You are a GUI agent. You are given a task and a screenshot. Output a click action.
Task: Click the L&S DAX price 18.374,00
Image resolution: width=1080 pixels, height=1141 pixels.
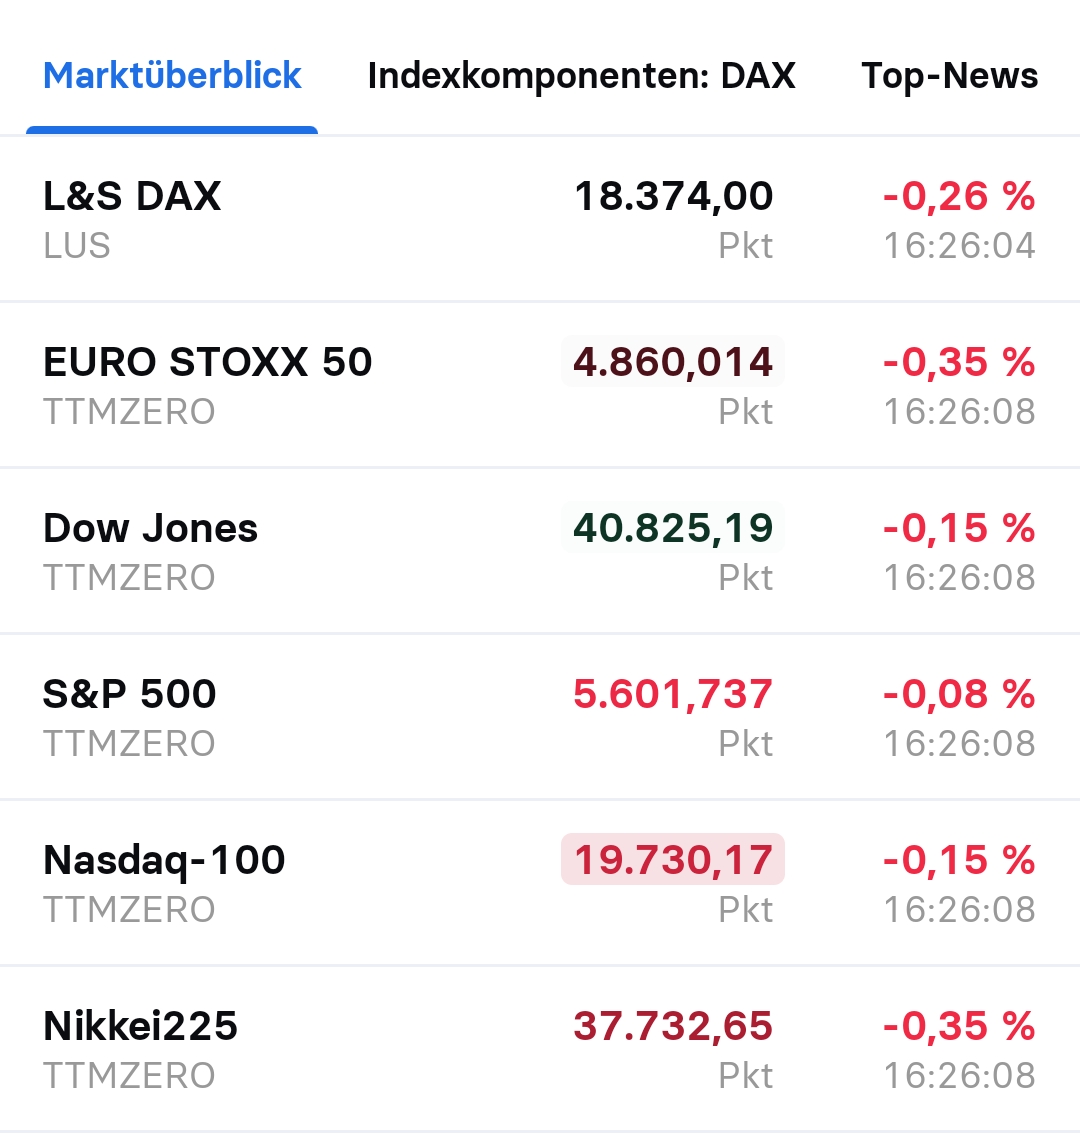click(x=673, y=196)
